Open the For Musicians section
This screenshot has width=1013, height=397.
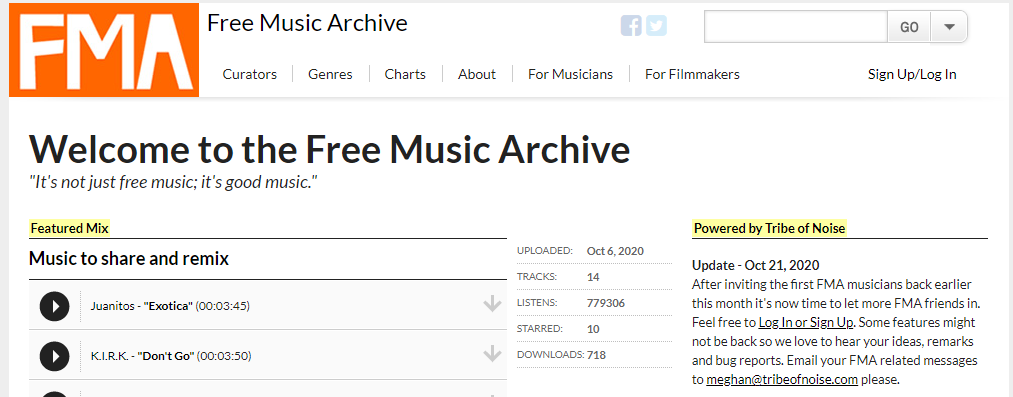[570, 74]
